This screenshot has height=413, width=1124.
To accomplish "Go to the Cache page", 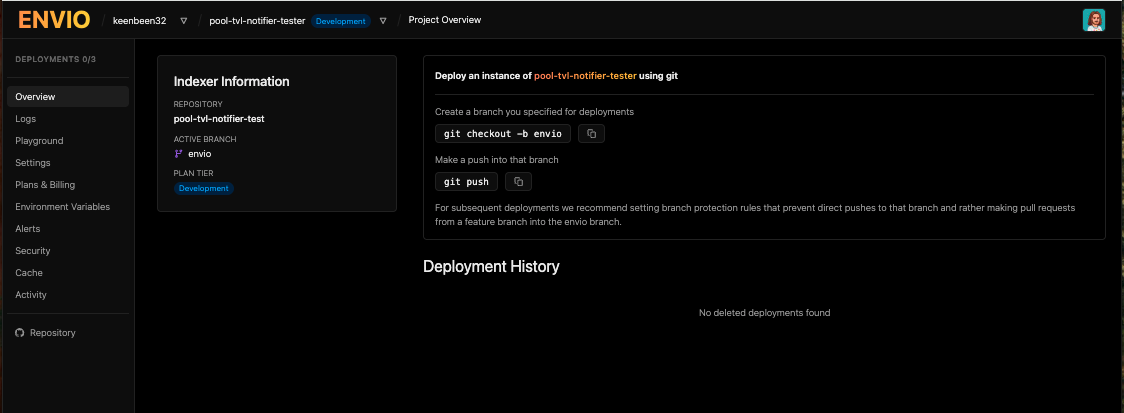I will point(29,273).
